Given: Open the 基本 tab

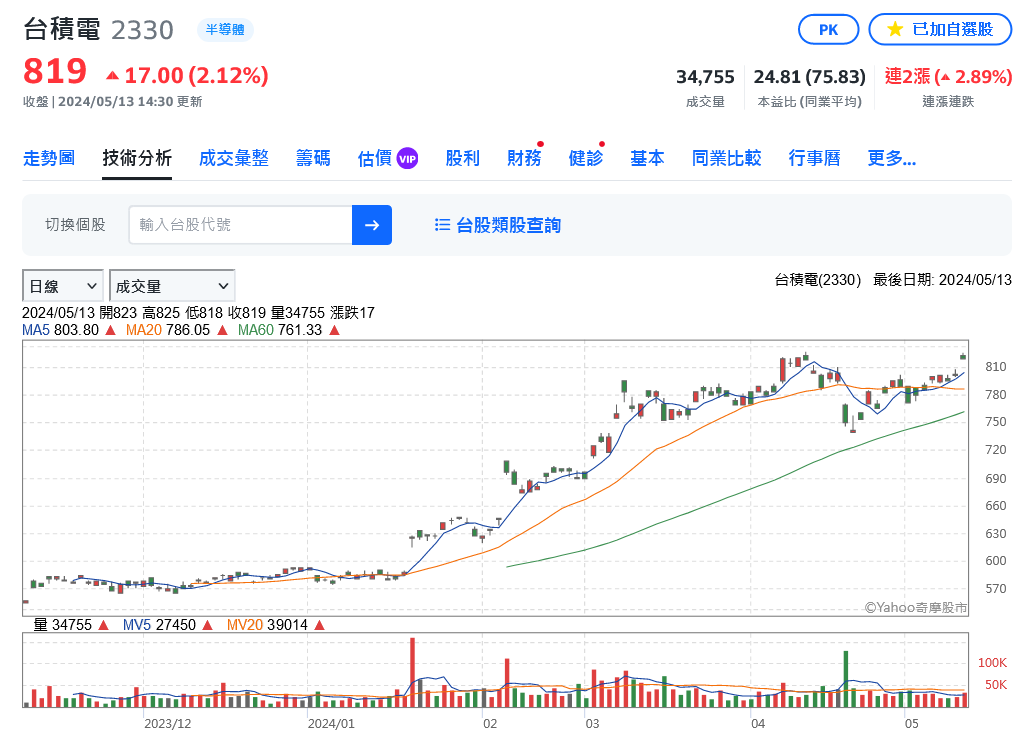Looking at the screenshot, I should click(647, 158).
